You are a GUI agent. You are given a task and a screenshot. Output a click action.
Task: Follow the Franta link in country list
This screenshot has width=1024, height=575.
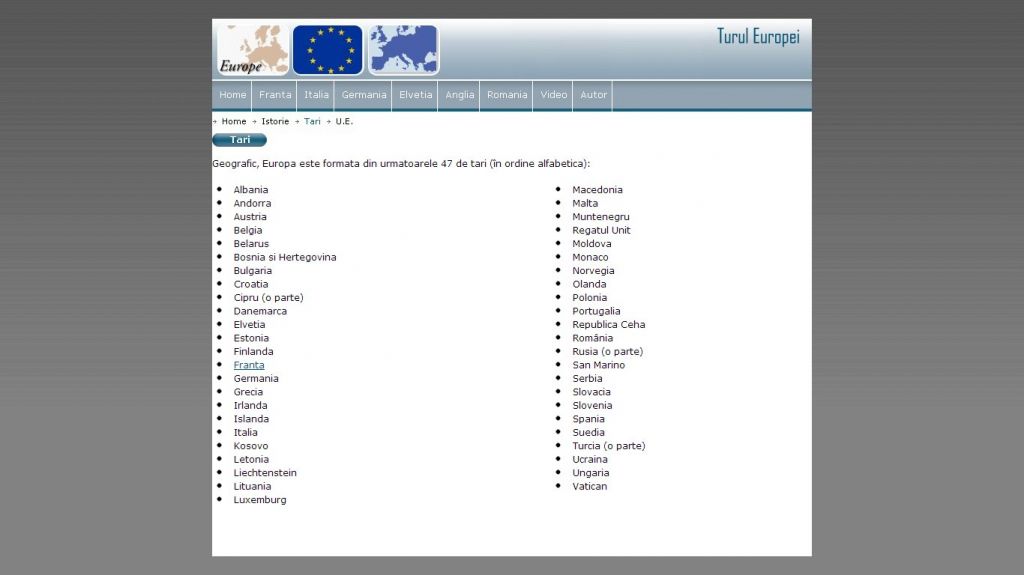tap(249, 365)
